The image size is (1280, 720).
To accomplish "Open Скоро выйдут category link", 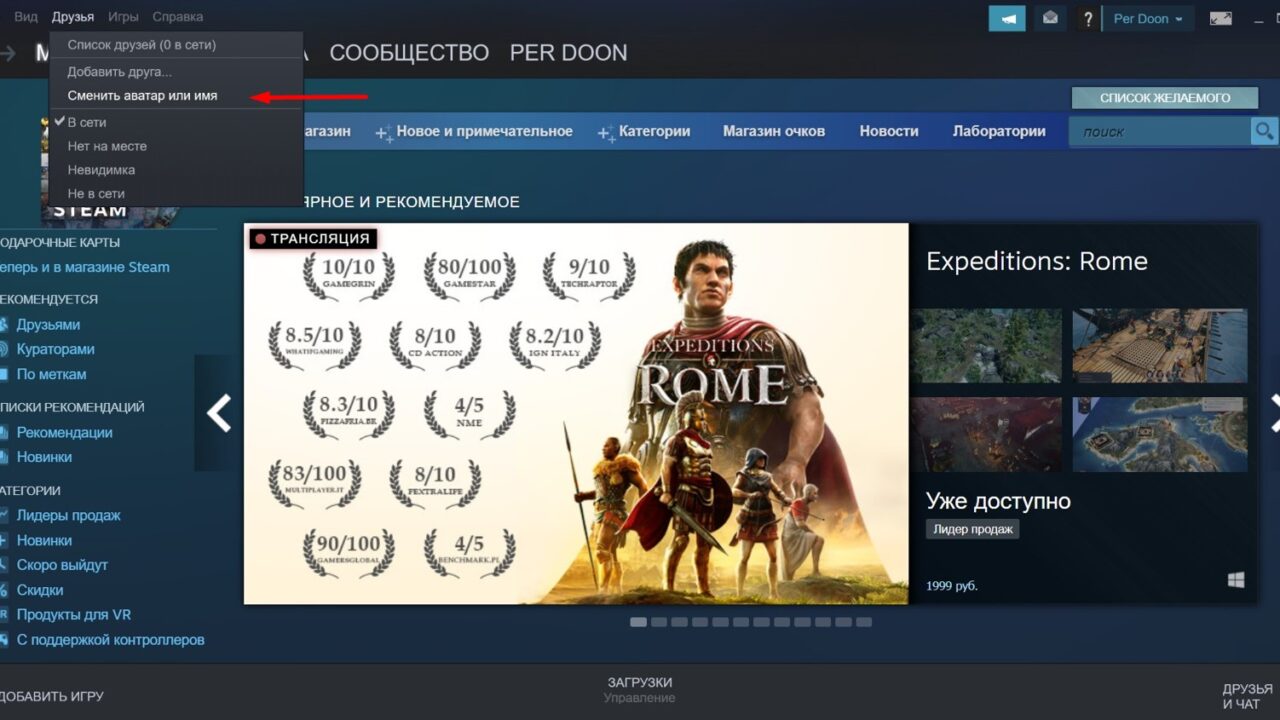I will [x=62, y=565].
